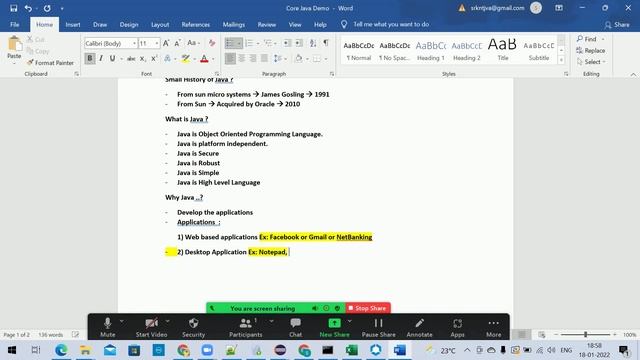Apply subscript formatting
640x360 pixels.
tap(142, 59)
